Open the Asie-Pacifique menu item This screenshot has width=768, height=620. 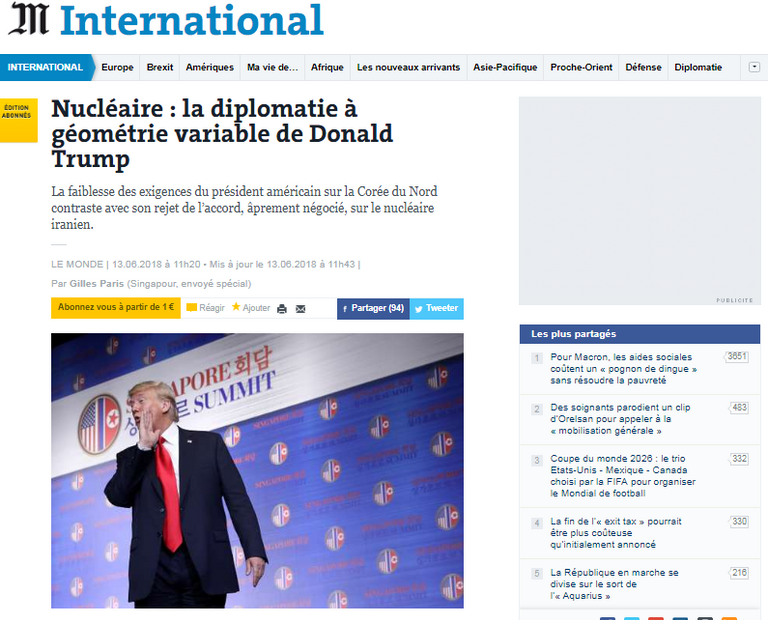505,68
